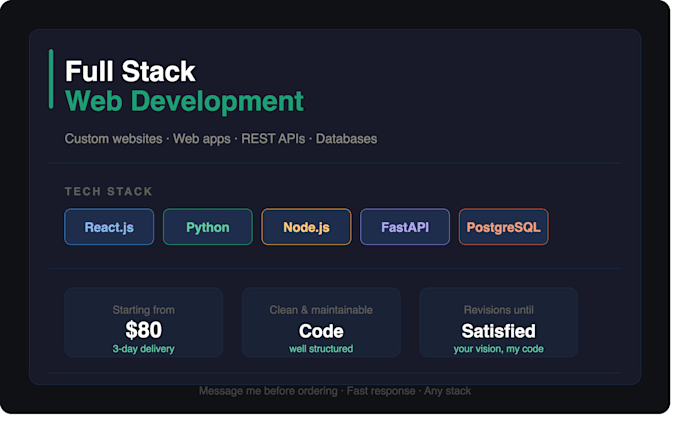Click "Message me before ordering" footer text
680x424 pixels.
(268, 391)
